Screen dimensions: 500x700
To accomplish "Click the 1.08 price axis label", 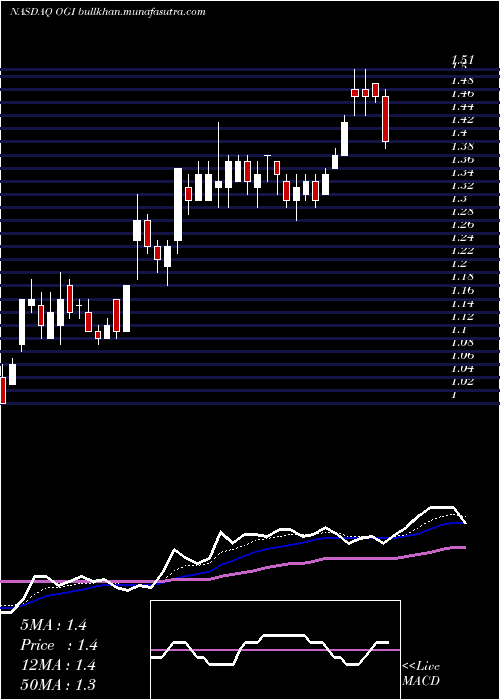I will pos(462,343).
